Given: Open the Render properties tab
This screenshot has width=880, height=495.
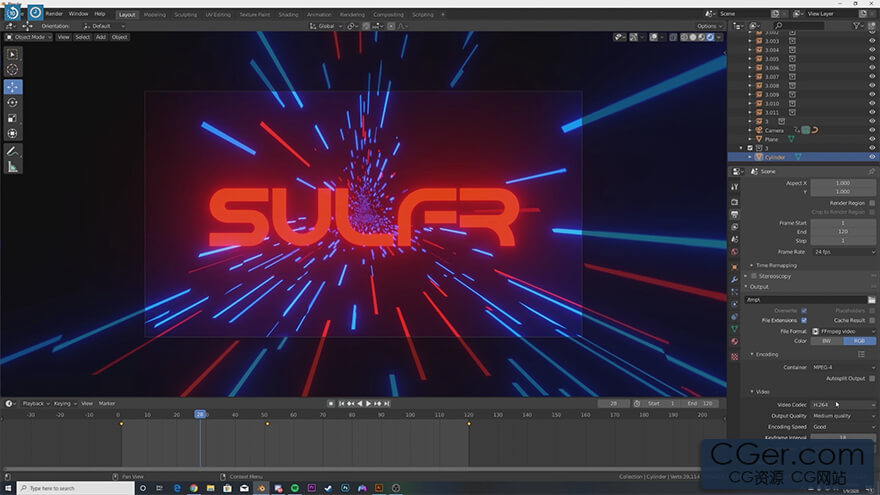Looking at the screenshot, I should 735,201.
